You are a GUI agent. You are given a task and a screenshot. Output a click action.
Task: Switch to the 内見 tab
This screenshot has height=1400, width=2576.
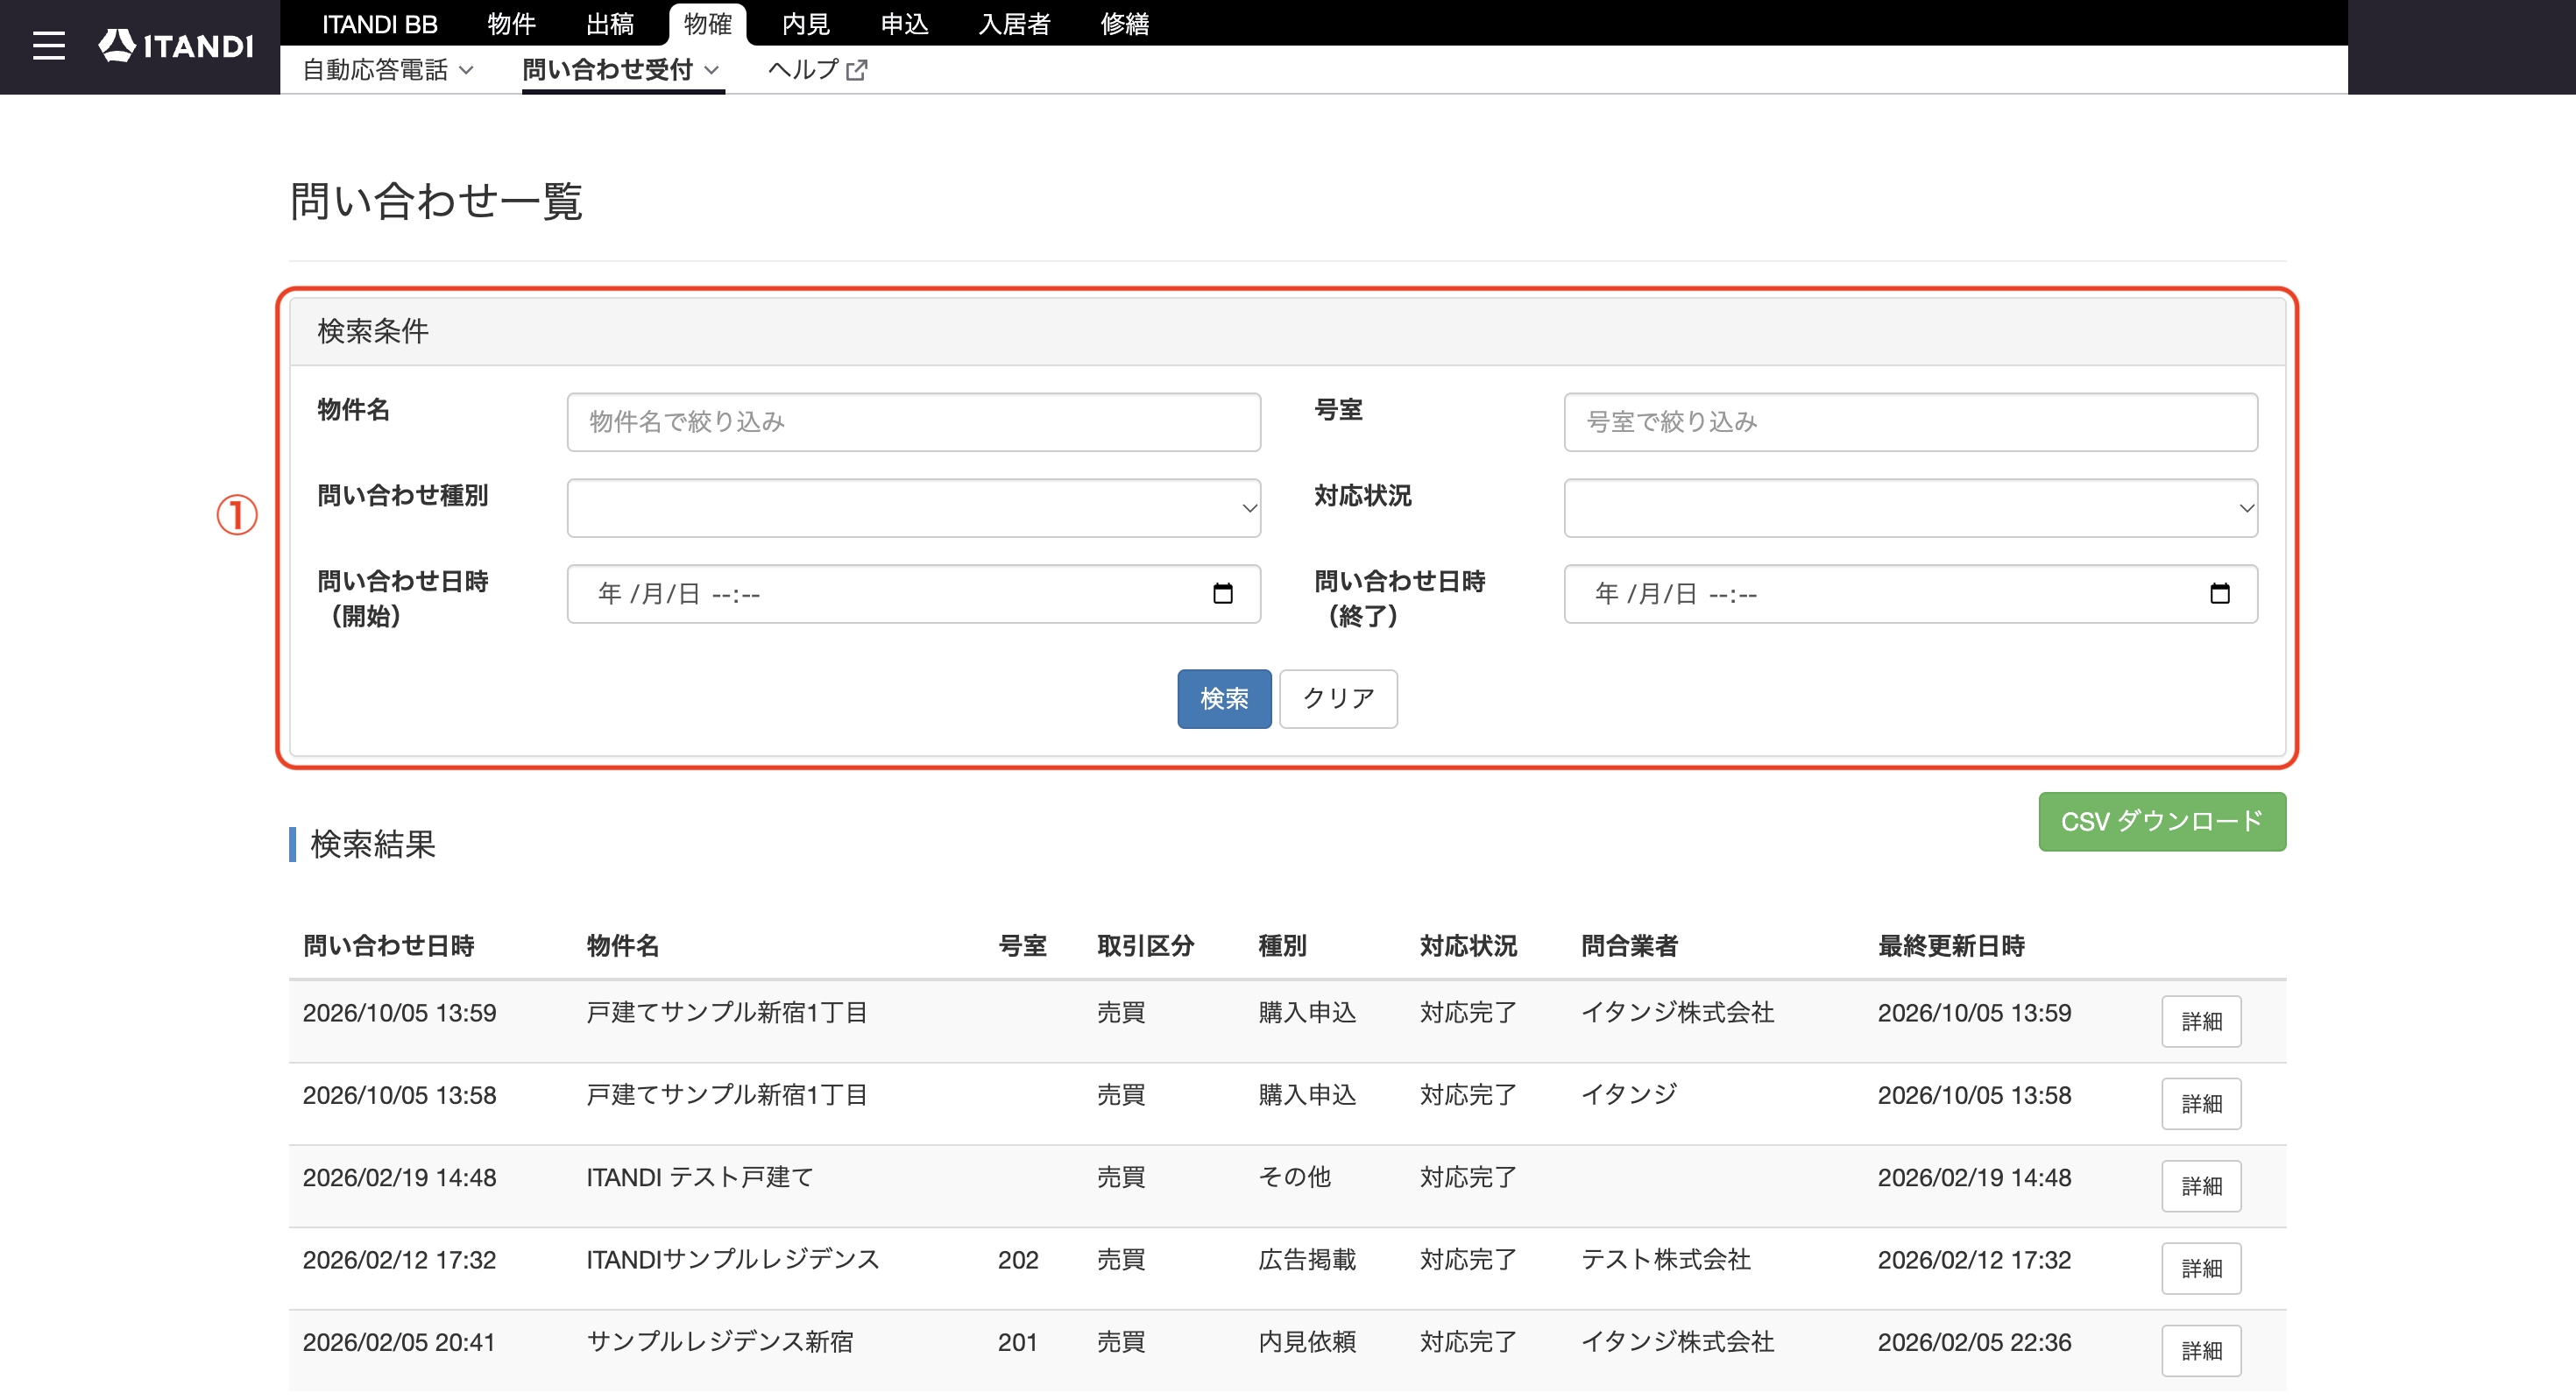[806, 24]
